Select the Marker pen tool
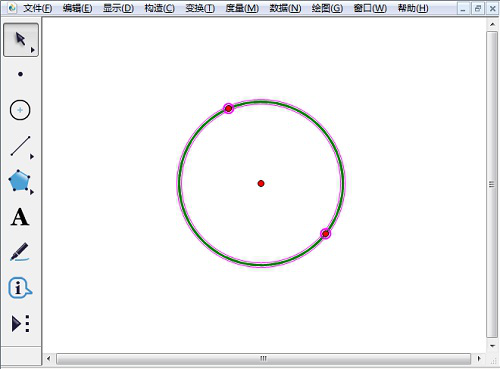500x369 pixels. point(19,252)
